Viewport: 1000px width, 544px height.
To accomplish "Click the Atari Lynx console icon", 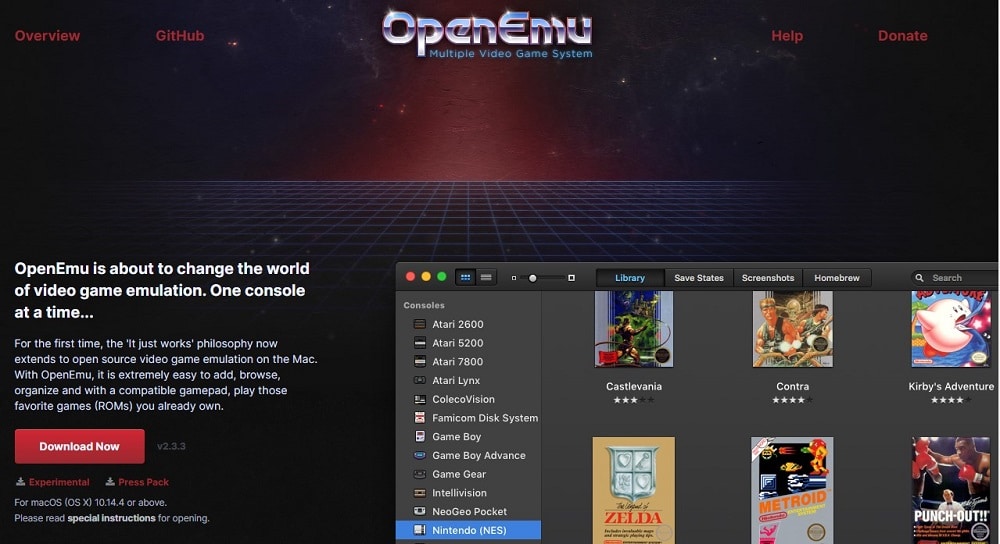I will [420, 380].
